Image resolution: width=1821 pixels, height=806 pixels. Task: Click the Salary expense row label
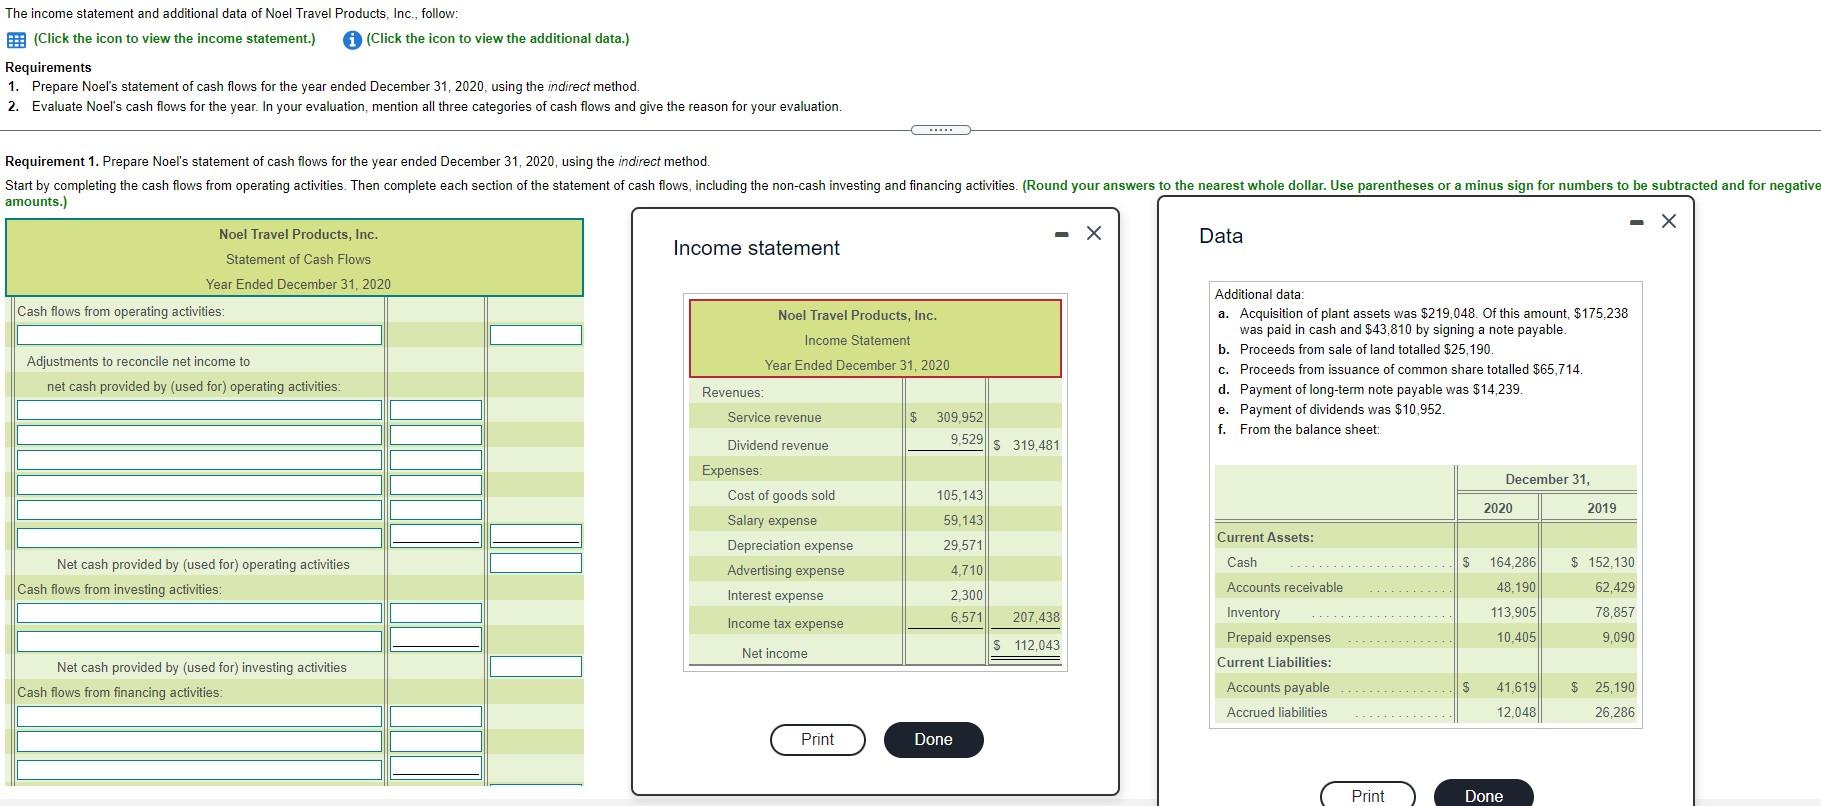pos(772,520)
